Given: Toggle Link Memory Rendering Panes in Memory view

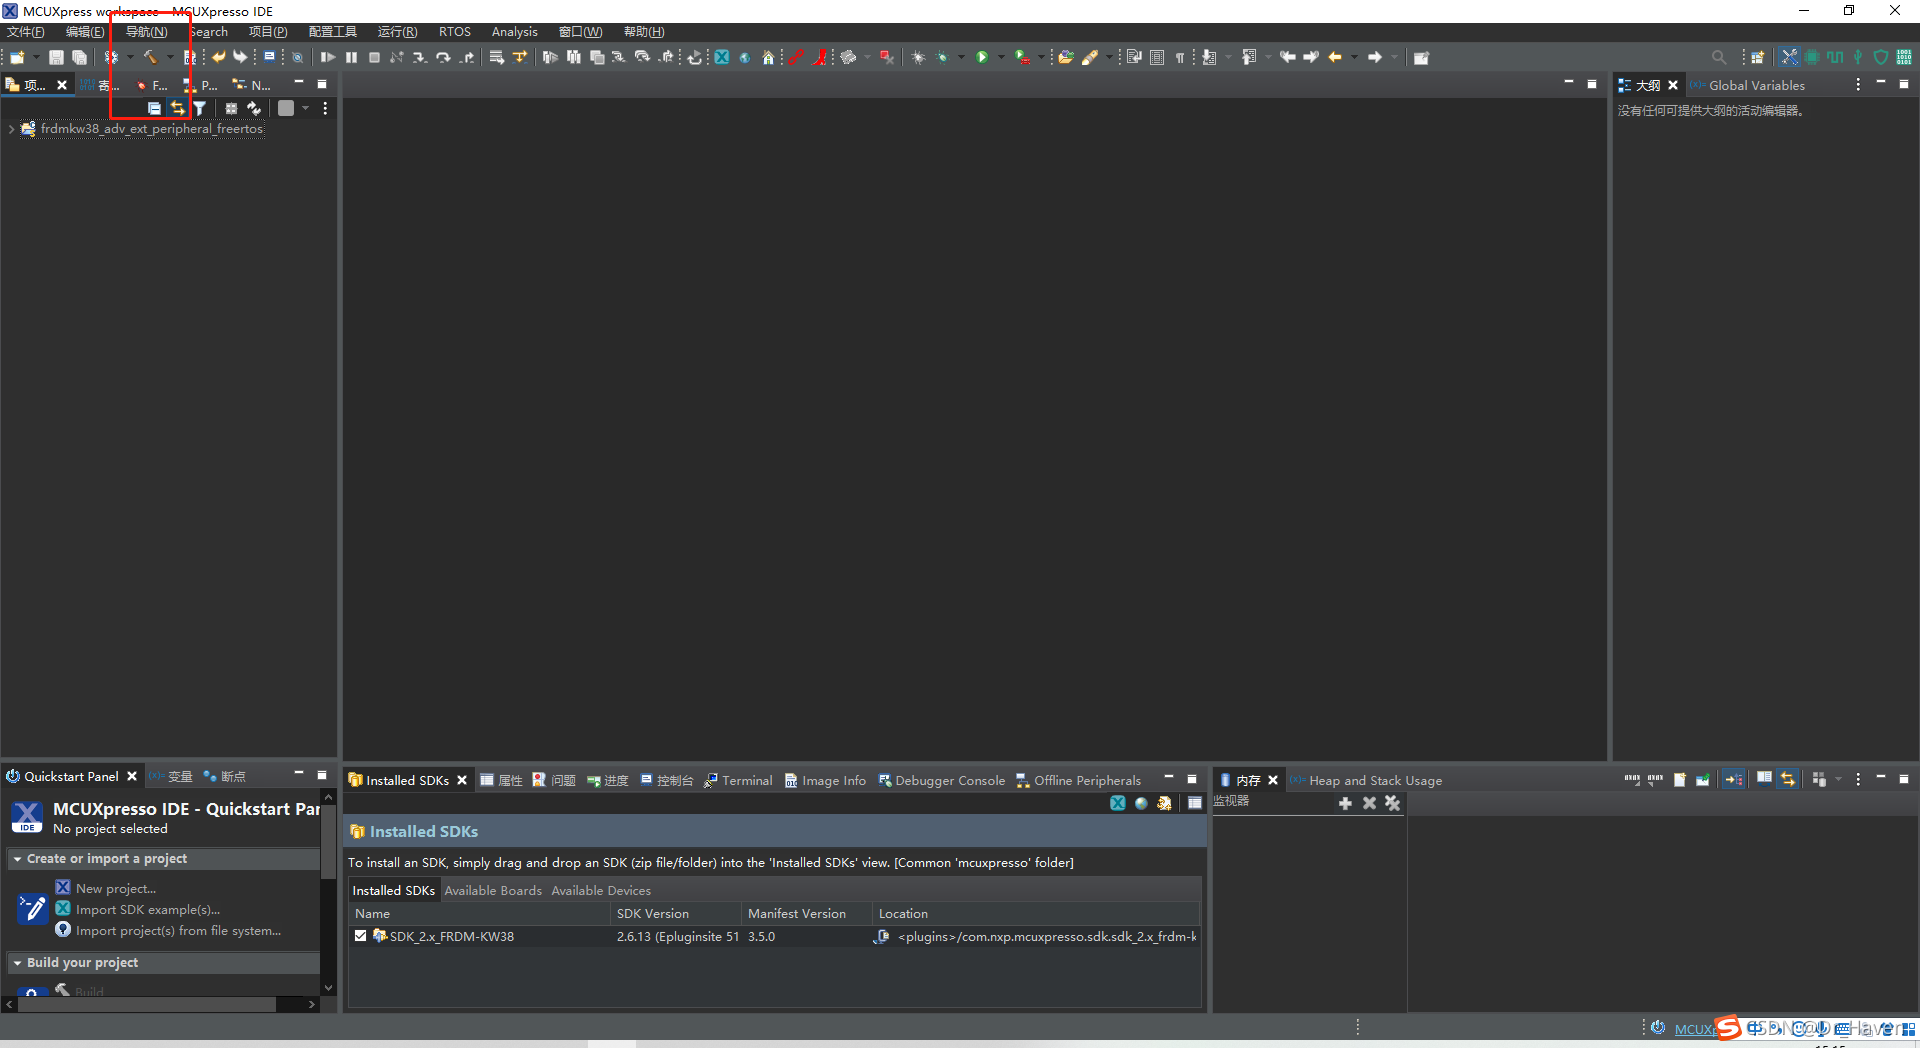Looking at the screenshot, I should 1788,779.
